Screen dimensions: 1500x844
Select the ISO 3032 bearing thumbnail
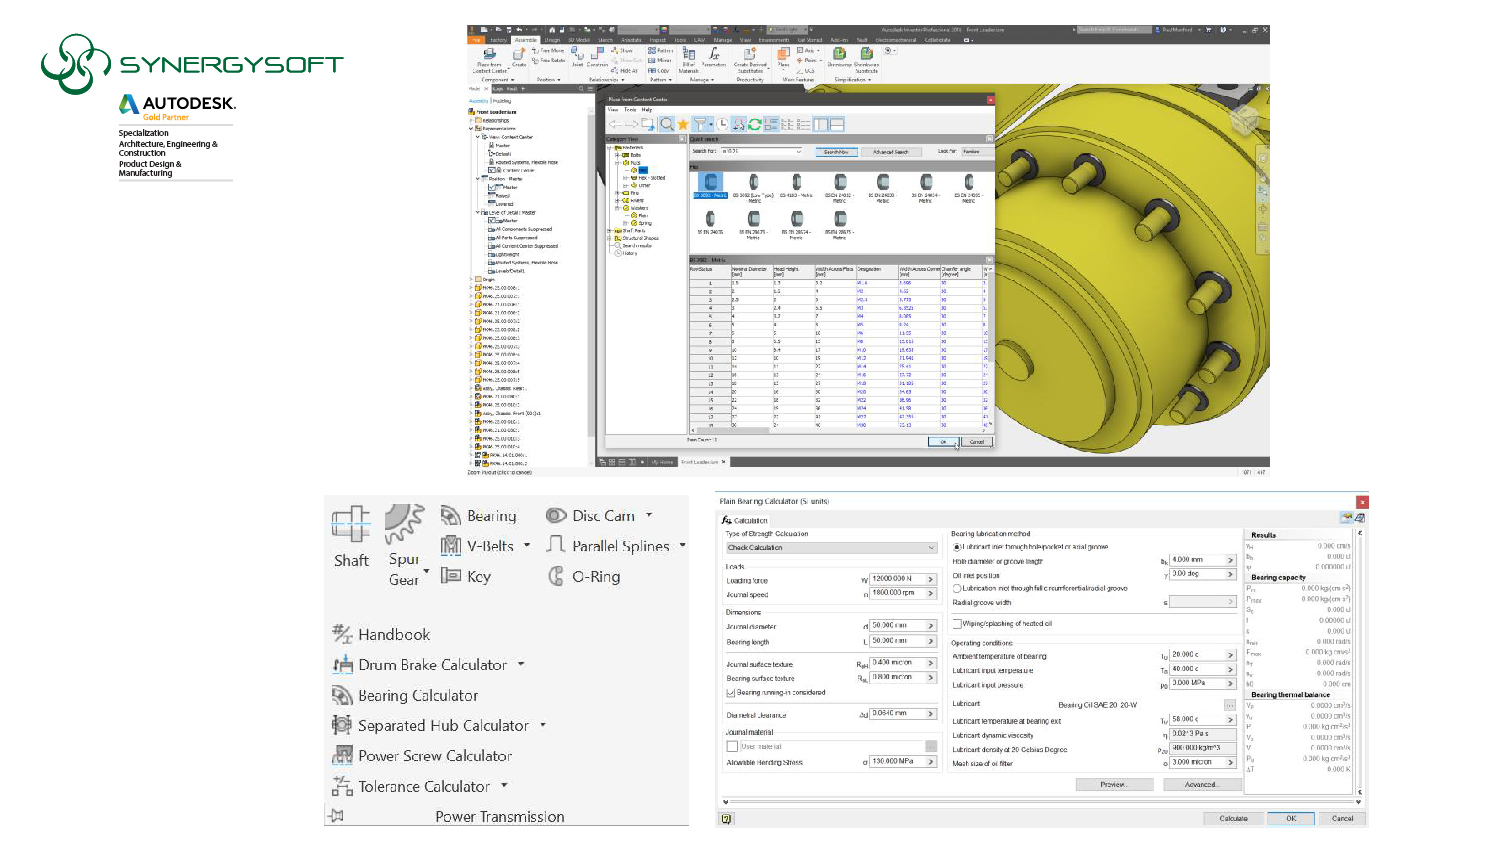coord(710,183)
